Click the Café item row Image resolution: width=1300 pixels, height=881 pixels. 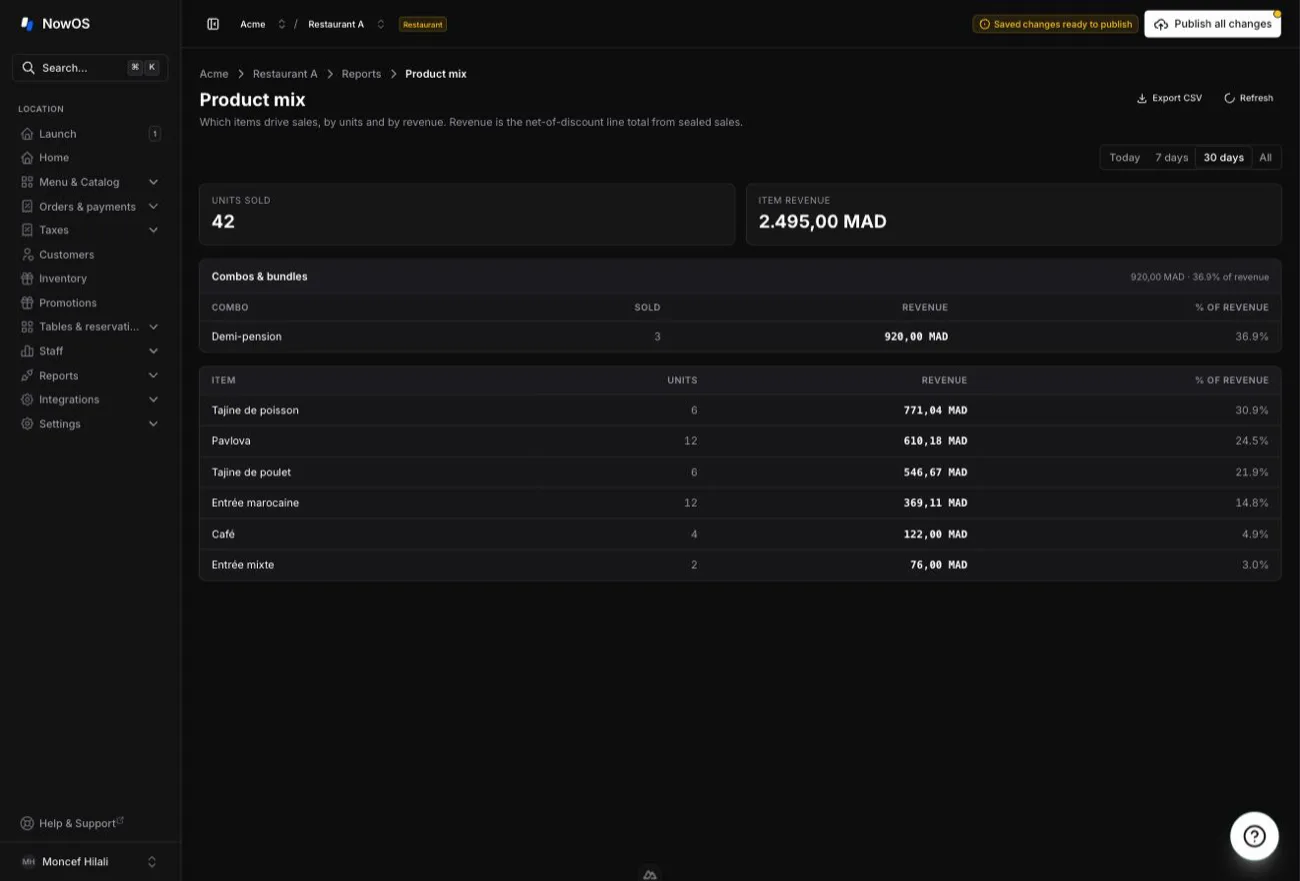[740, 534]
